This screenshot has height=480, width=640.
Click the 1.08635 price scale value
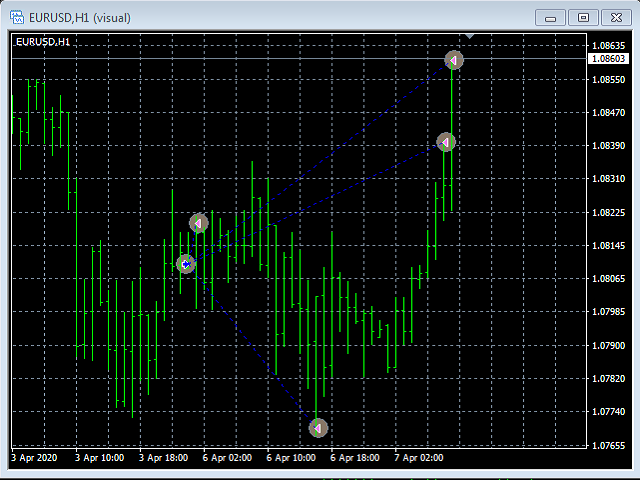coord(608,45)
